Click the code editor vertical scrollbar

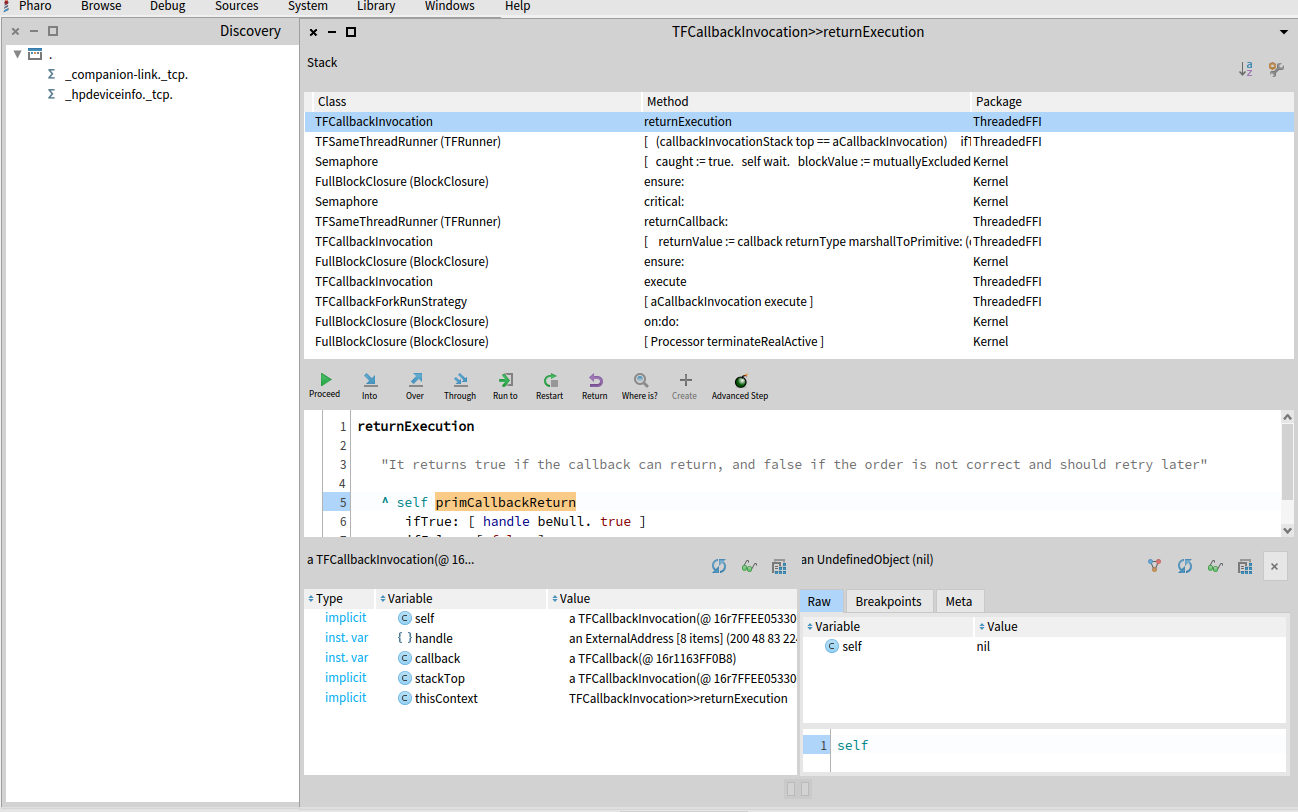1287,460
